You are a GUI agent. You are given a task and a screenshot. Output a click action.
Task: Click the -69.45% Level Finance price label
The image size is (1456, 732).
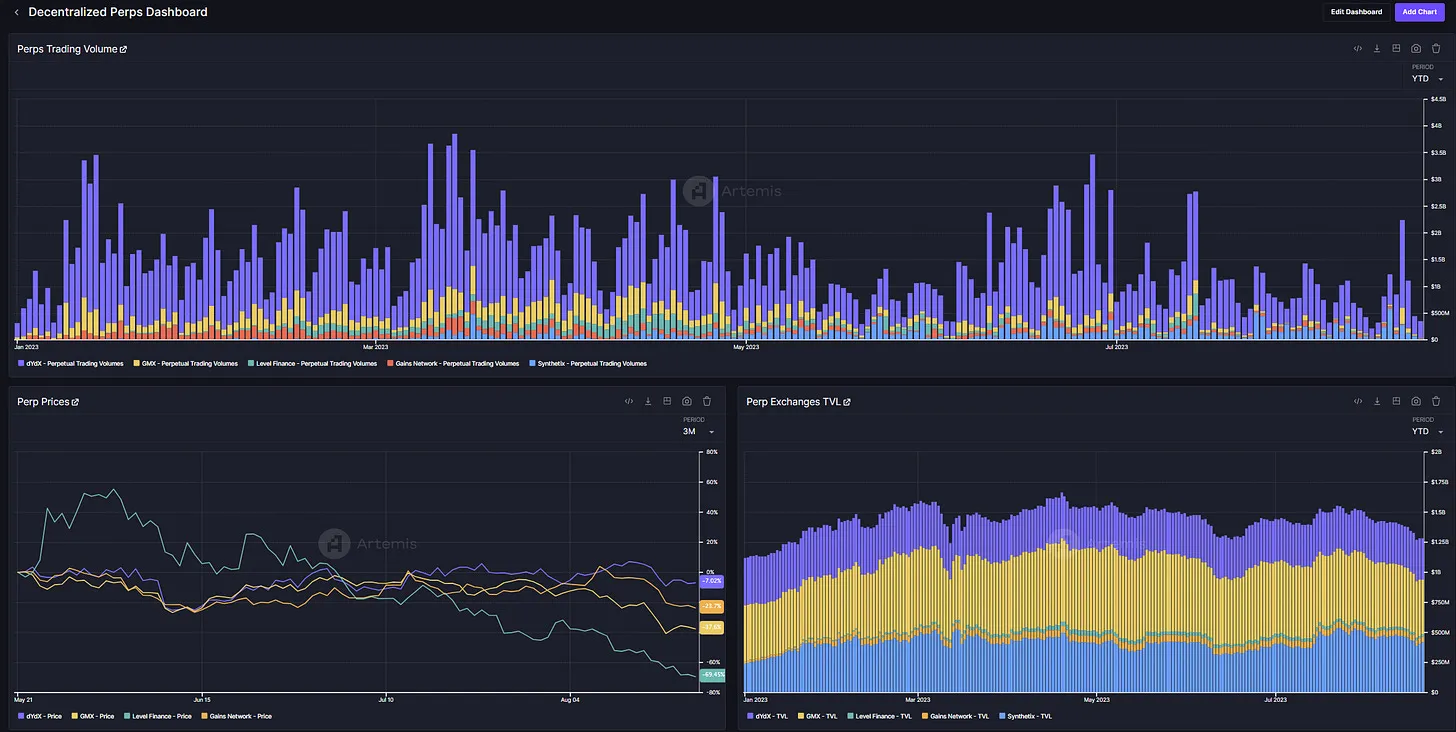click(713, 675)
